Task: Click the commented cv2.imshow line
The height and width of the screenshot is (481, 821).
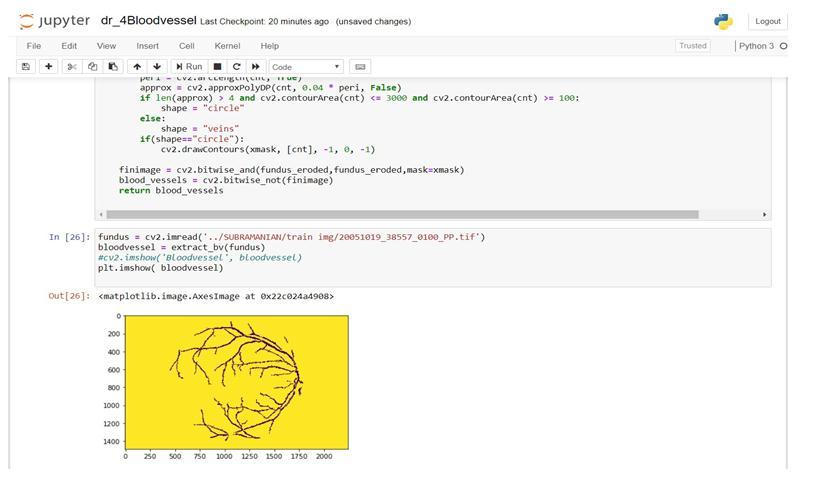Action: pyautogui.click(x=199, y=258)
